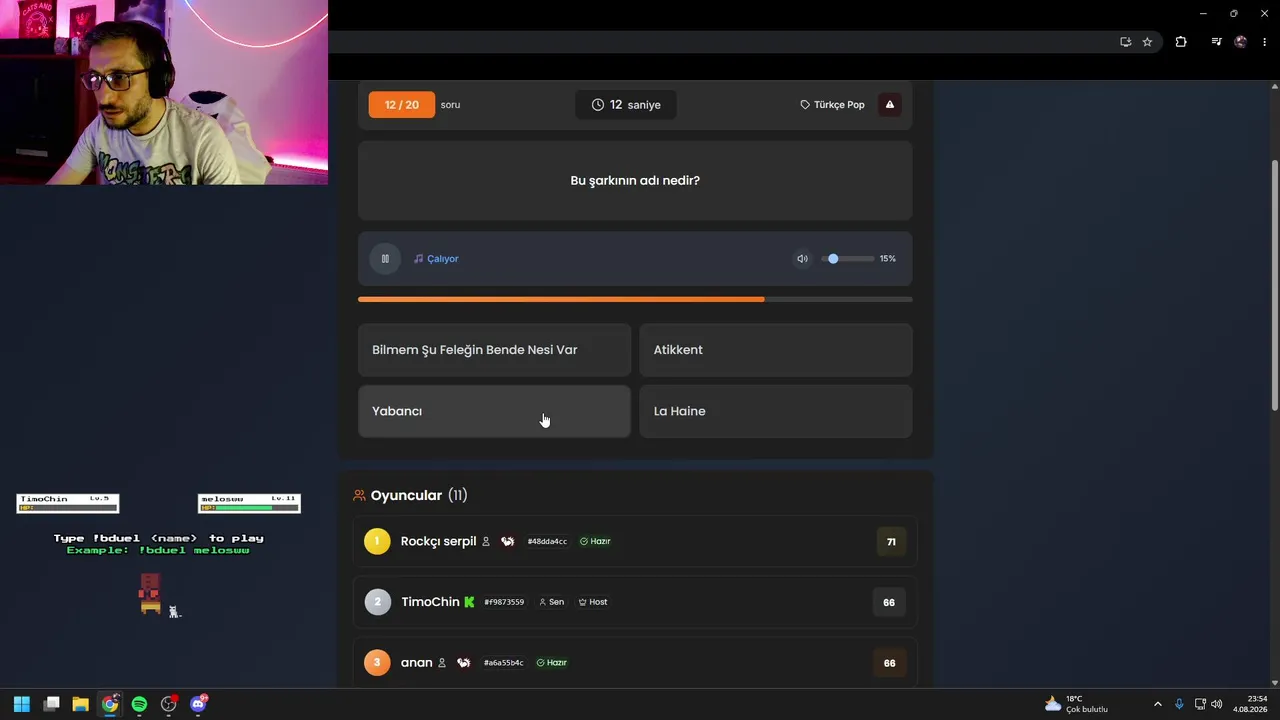Switch to Chrome on the taskbar
The height and width of the screenshot is (720, 1280).
(110, 704)
